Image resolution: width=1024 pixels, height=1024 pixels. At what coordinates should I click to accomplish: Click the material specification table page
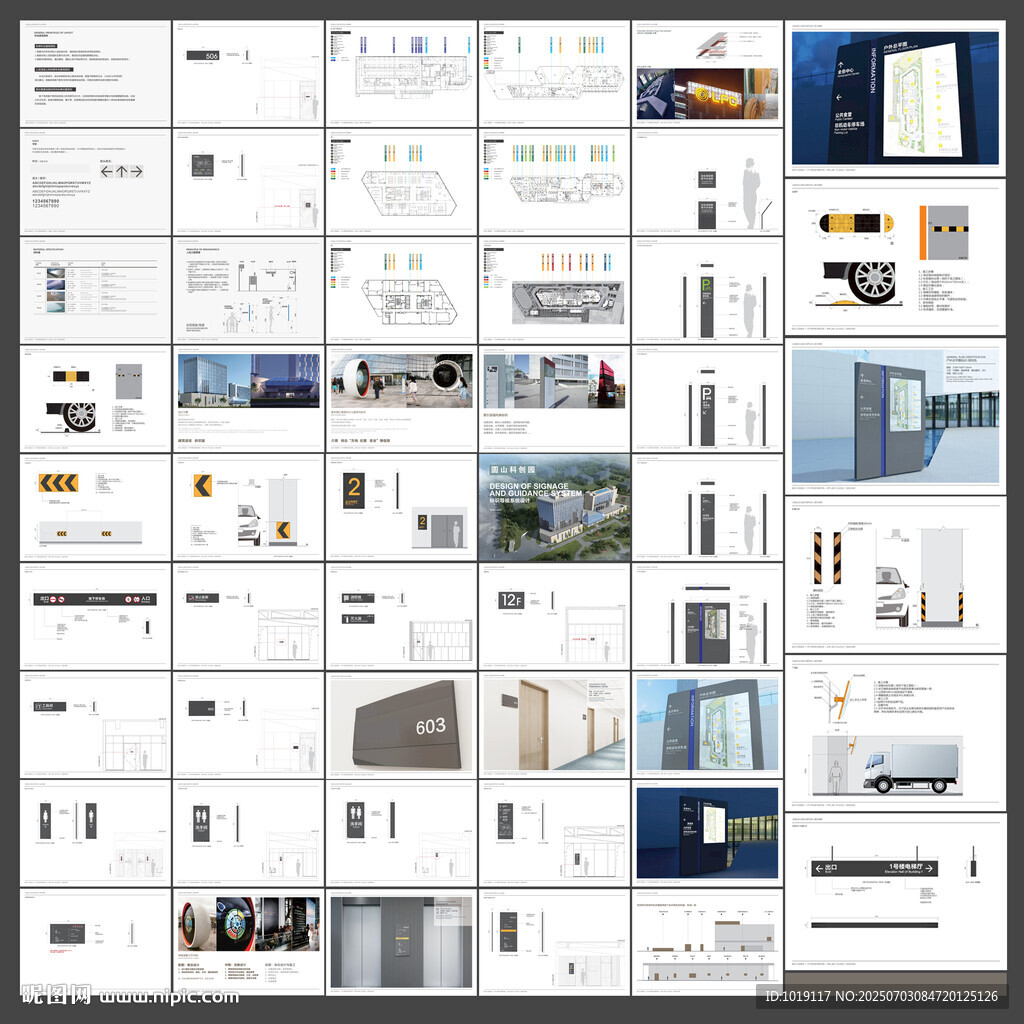click(x=95, y=290)
